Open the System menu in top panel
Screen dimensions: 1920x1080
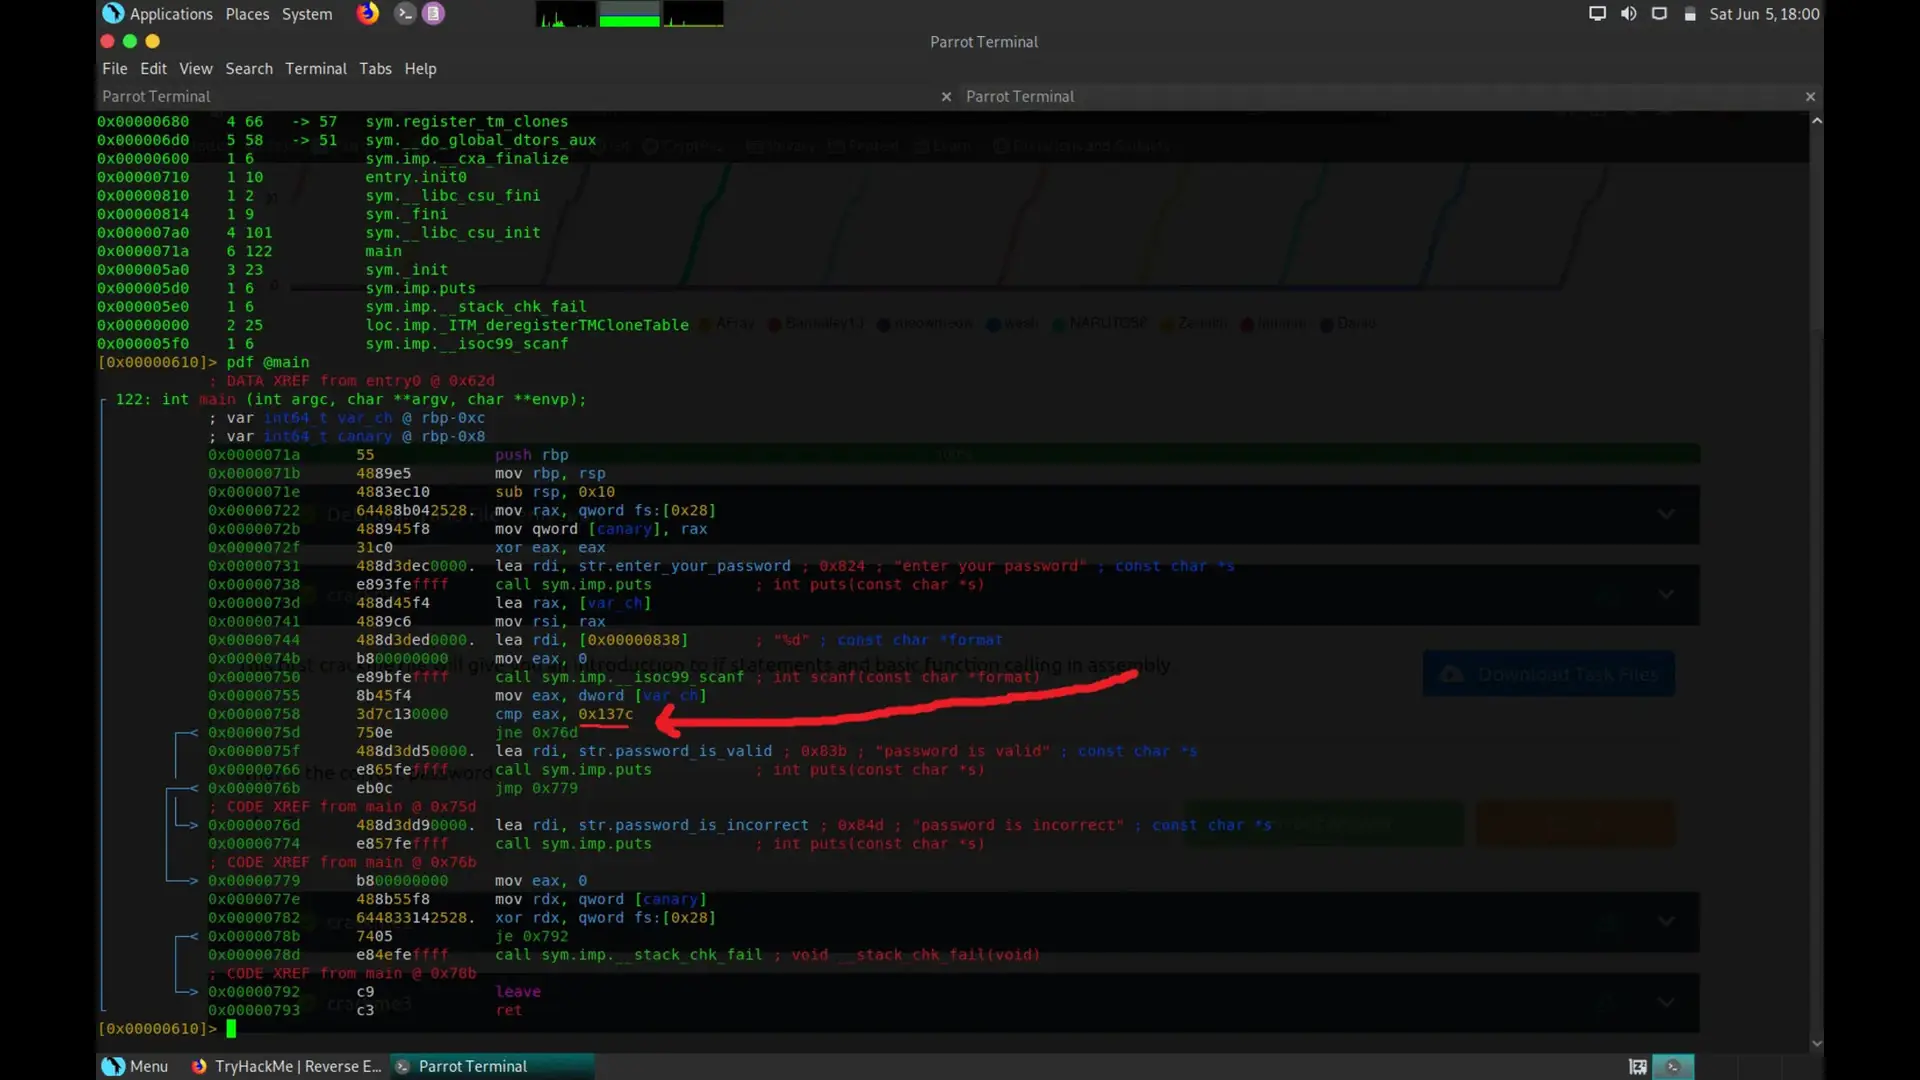point(307,14)
